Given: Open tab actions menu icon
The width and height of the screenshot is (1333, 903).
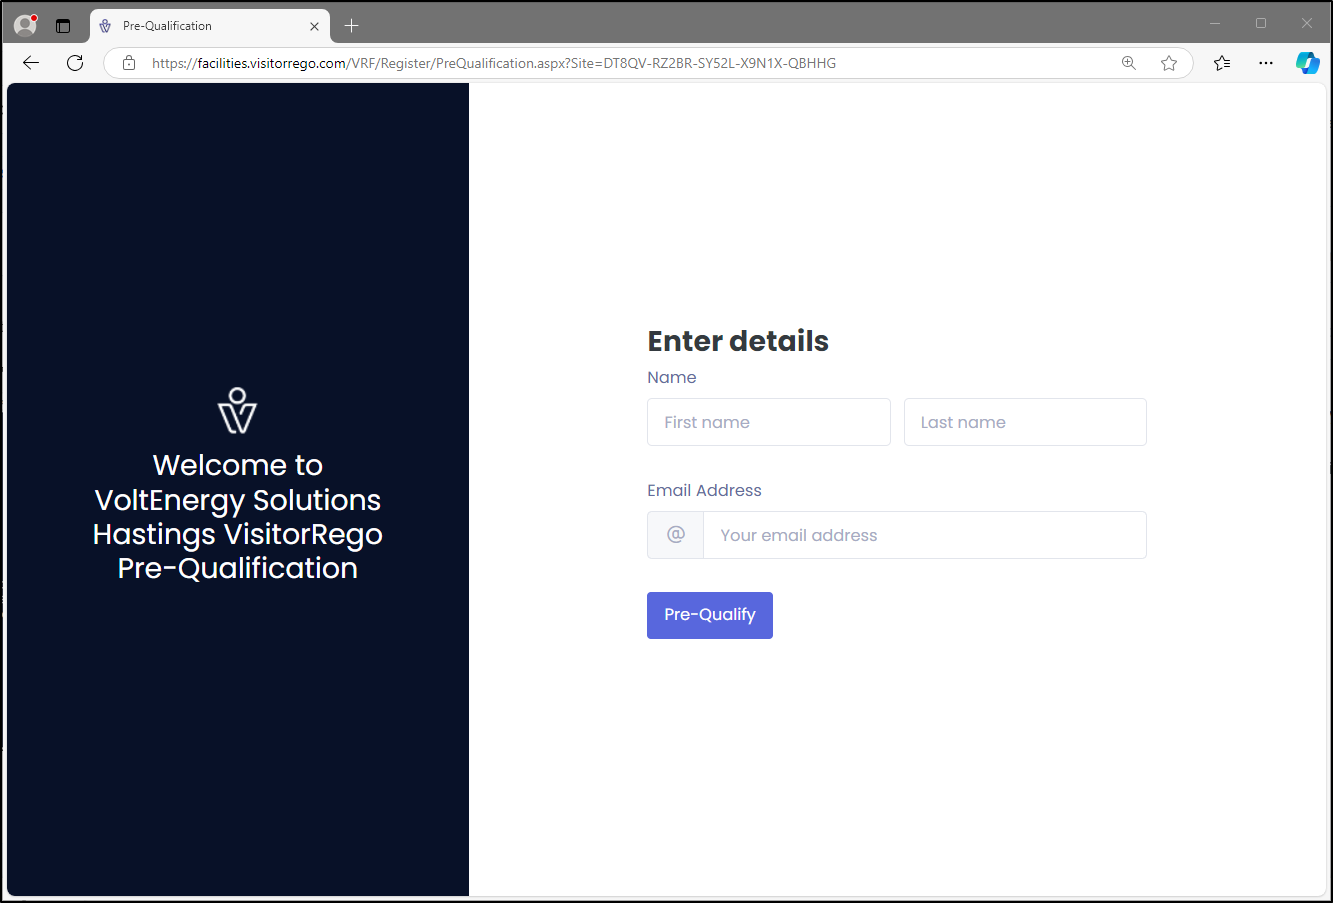Looking at the screenshot, I should 63,26.
